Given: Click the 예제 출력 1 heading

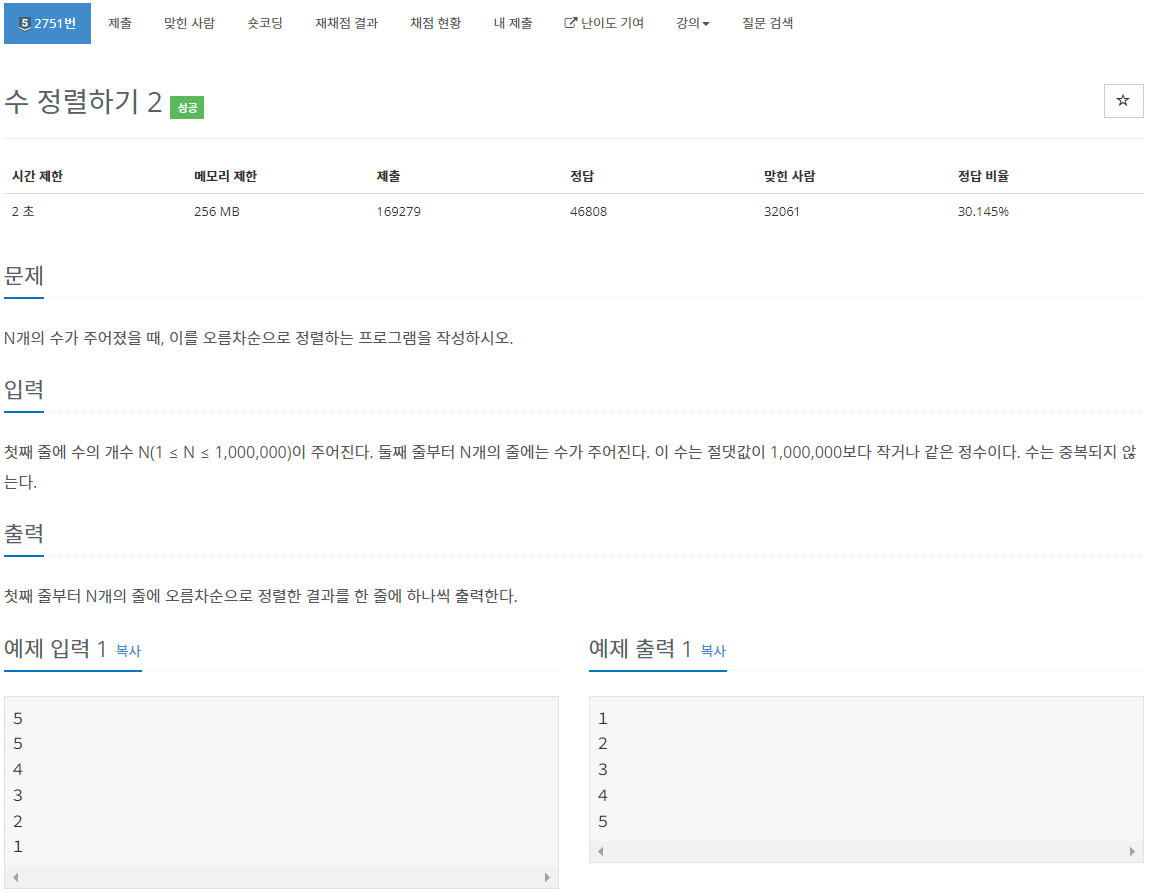Looking at the screenshot, I should [640, 648].
